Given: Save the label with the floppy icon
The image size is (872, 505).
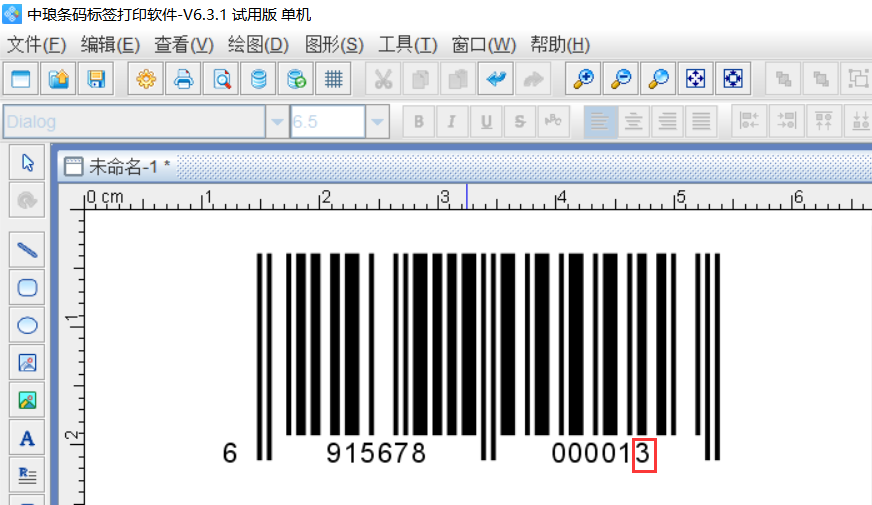Looking at the screenshot, I should (96, 79).
